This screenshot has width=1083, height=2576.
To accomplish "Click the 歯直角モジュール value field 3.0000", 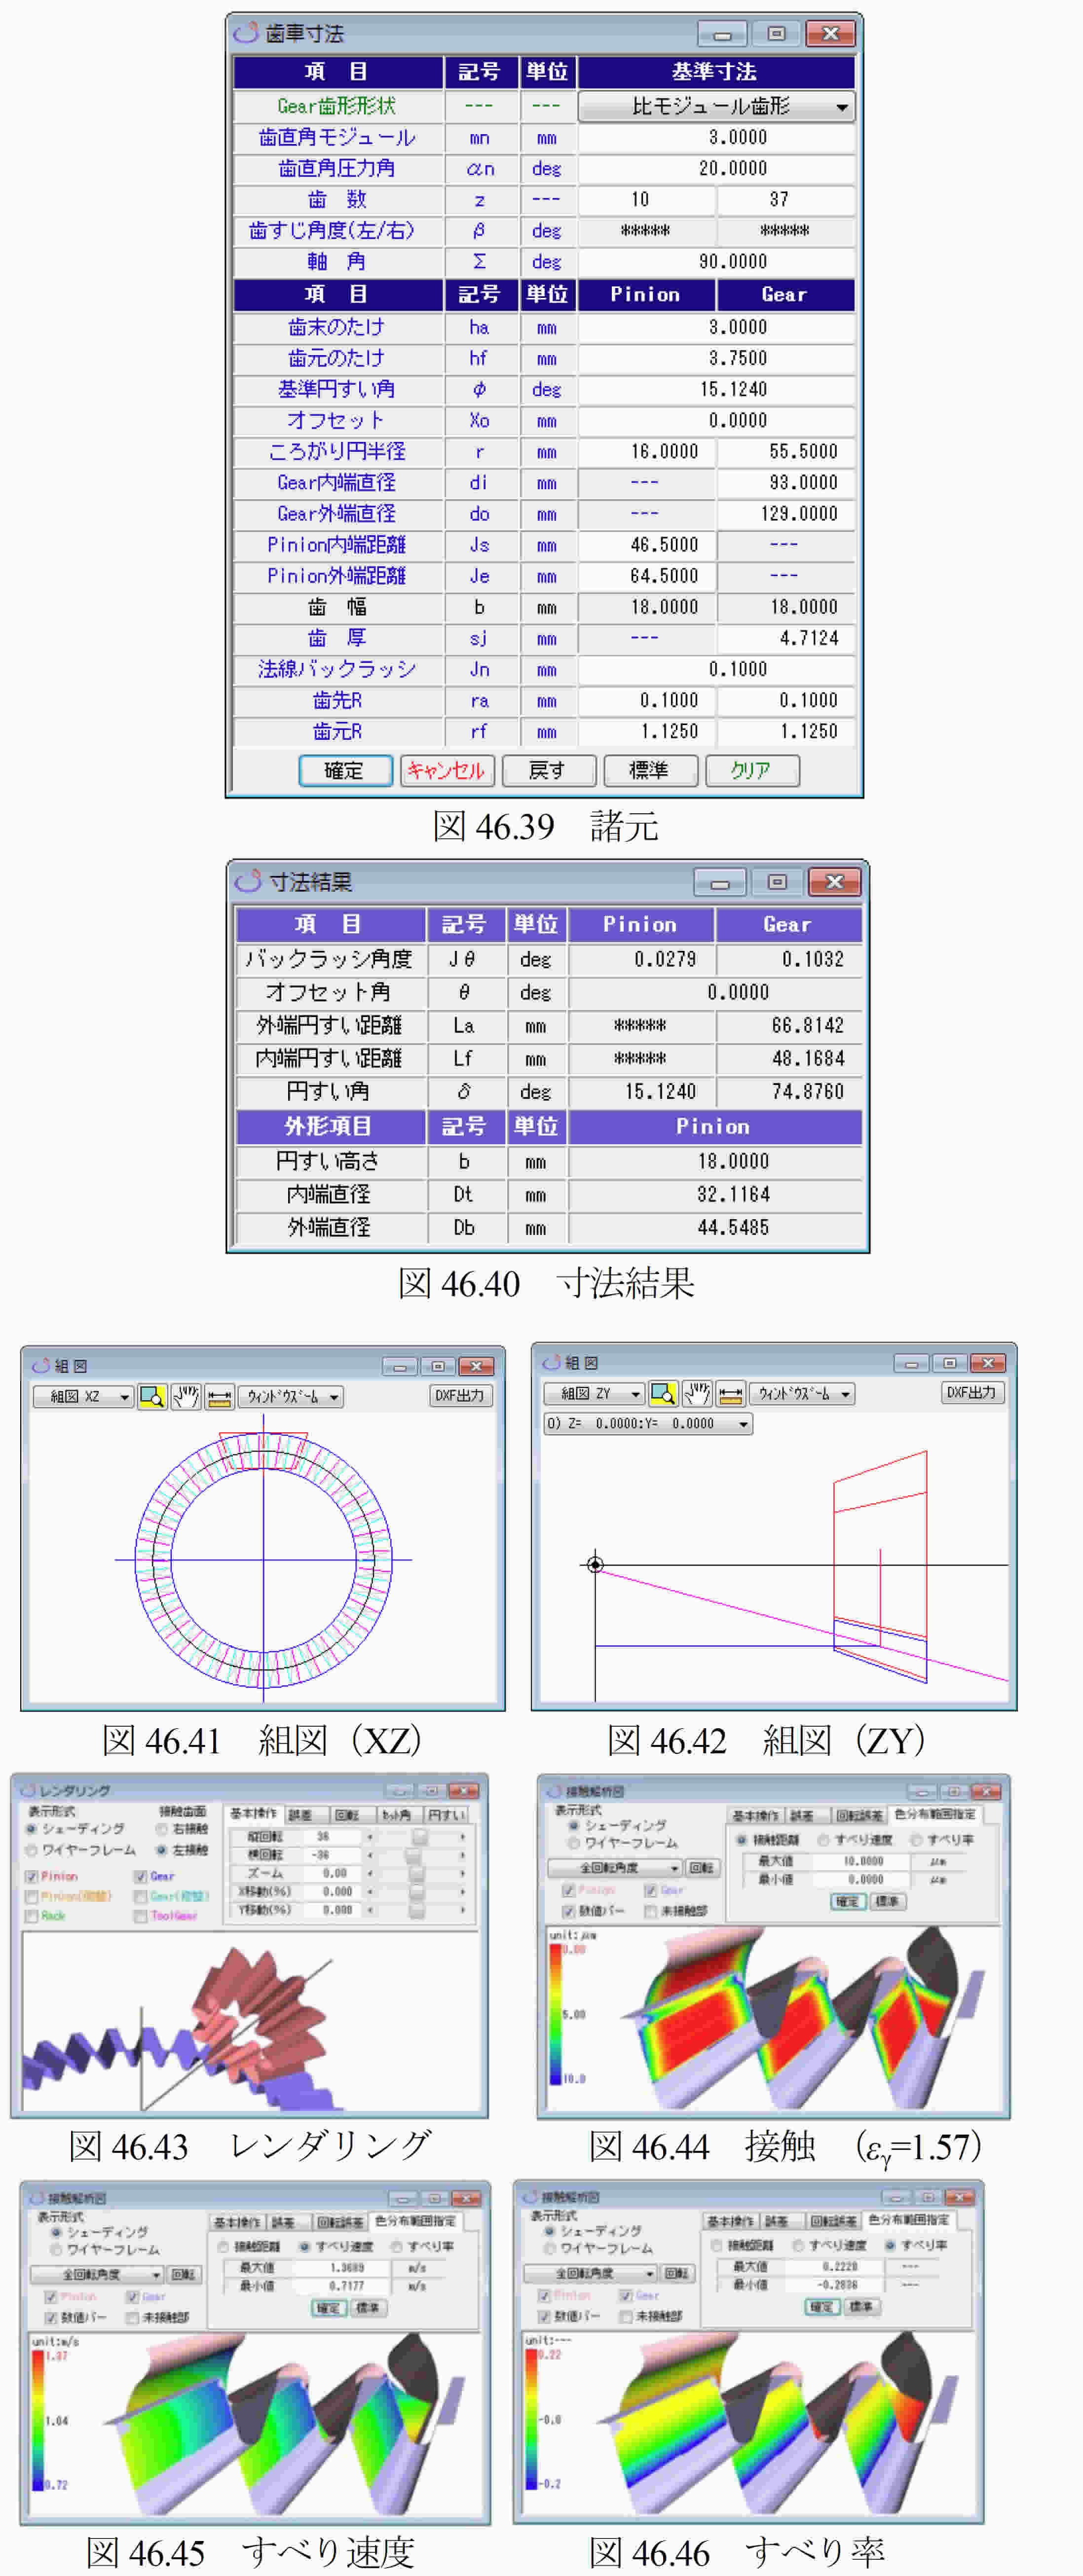I will click(716, 137).
